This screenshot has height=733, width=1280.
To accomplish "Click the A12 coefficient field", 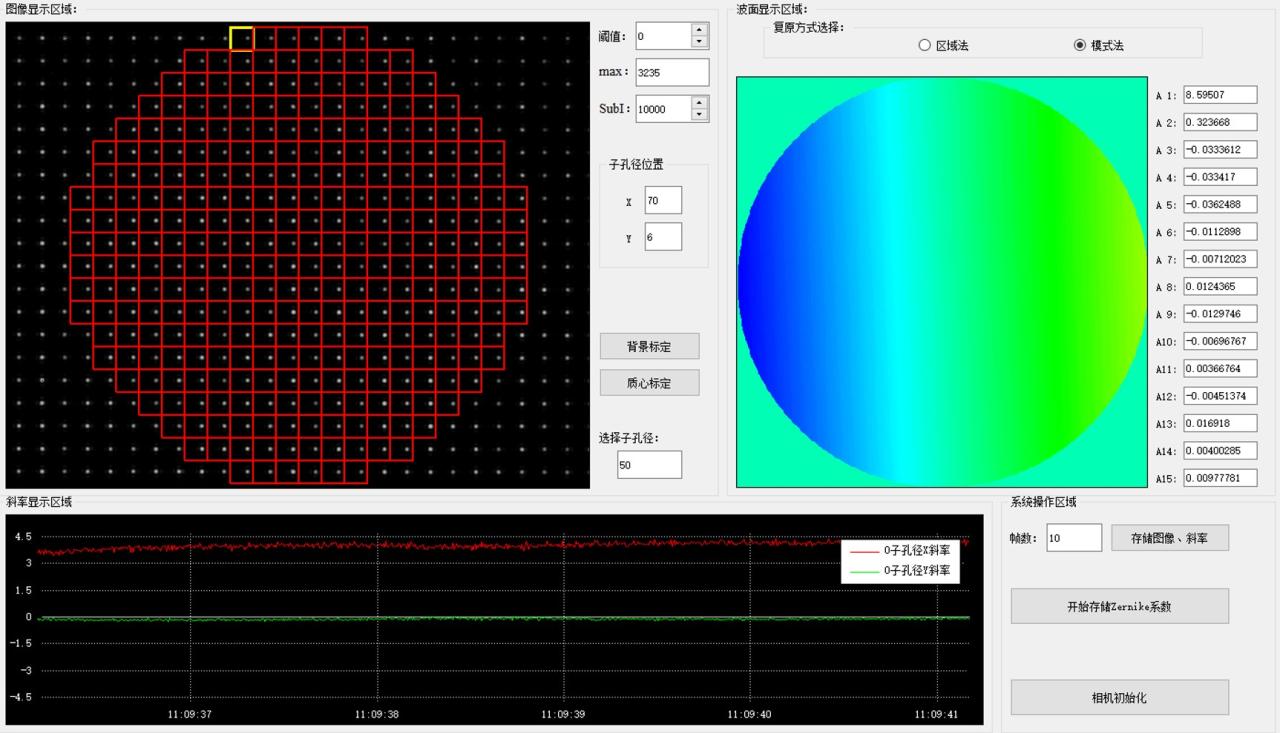I will (1219, 396).
